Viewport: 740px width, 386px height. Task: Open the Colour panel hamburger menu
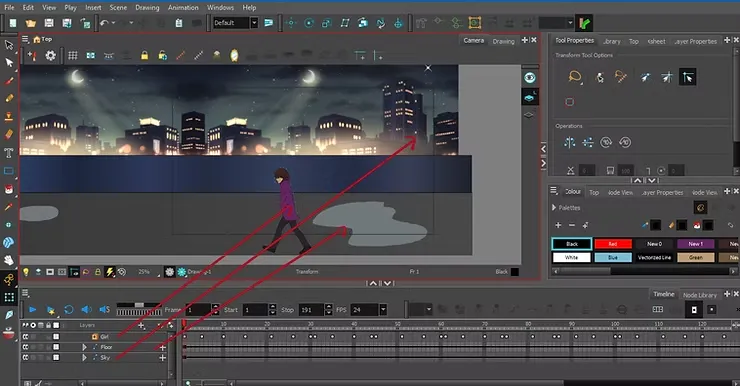(554, 191)
